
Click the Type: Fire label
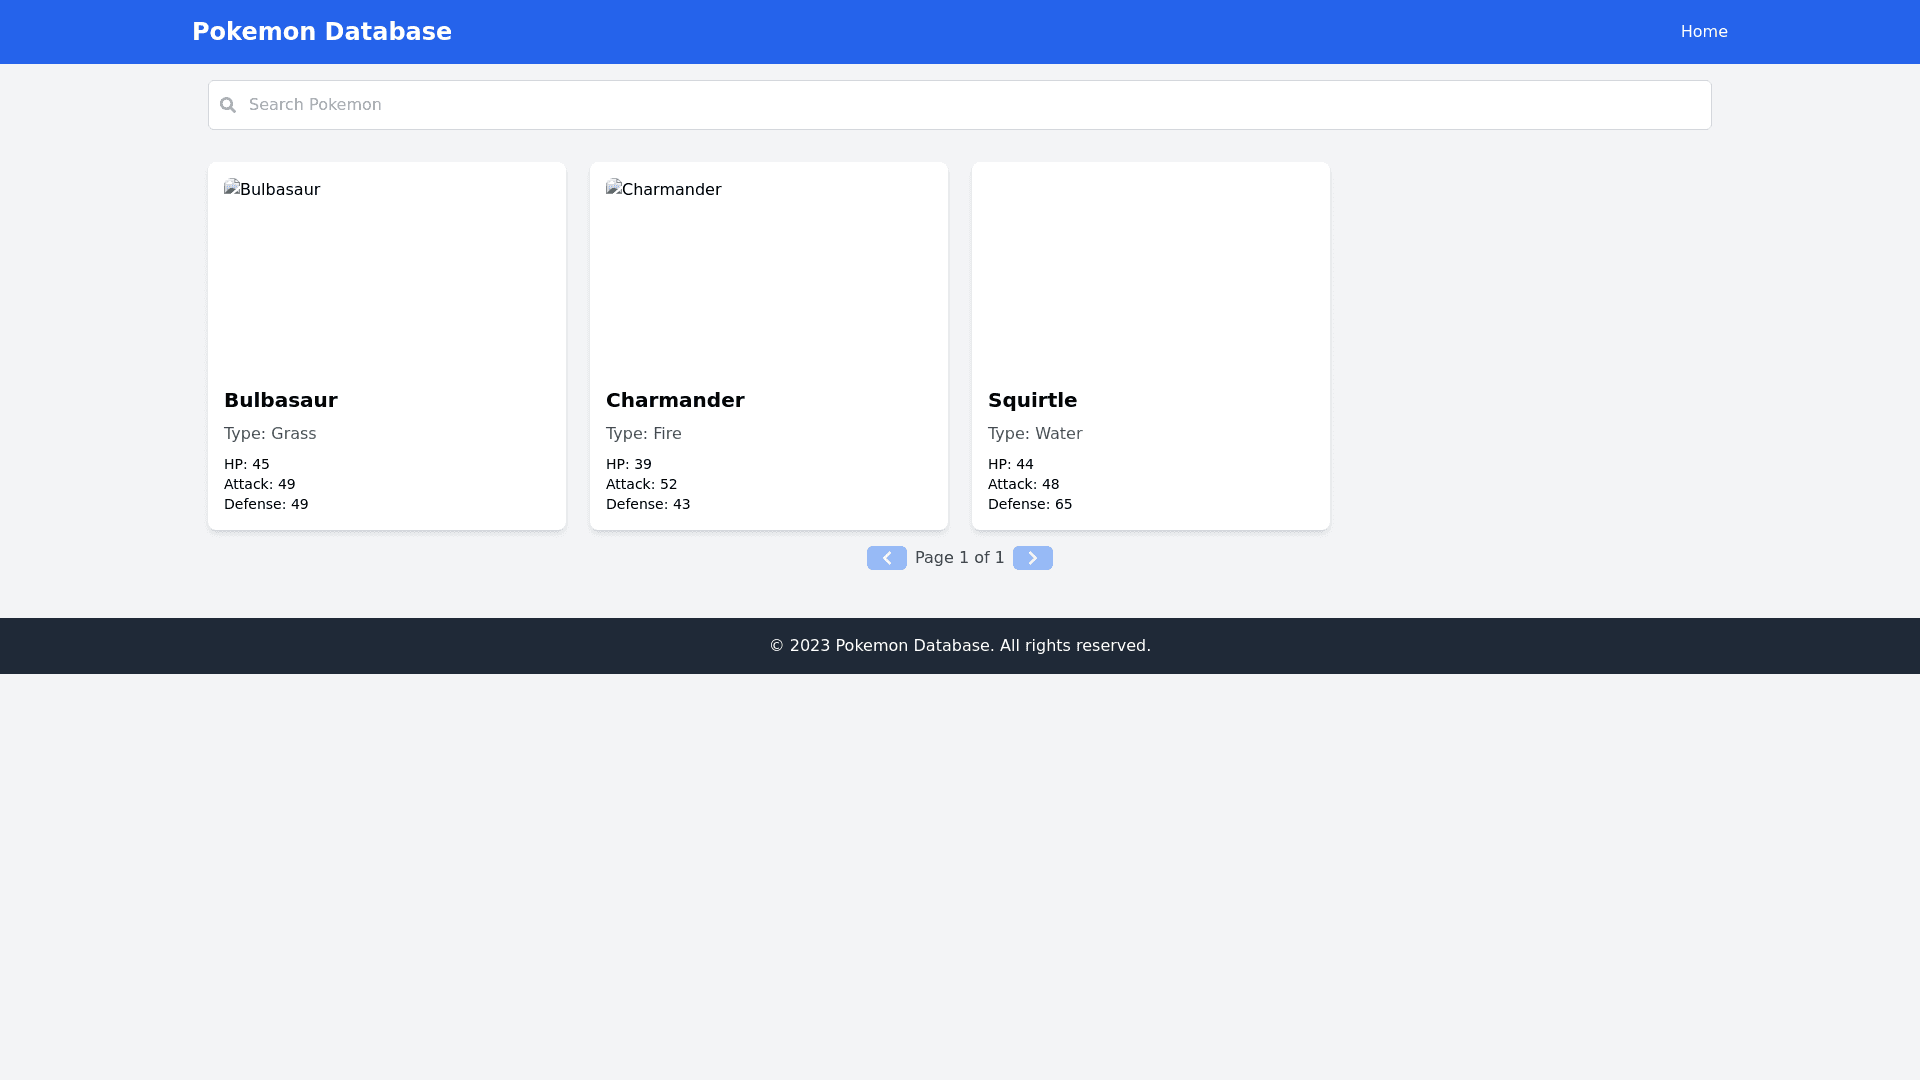point(643,434)
